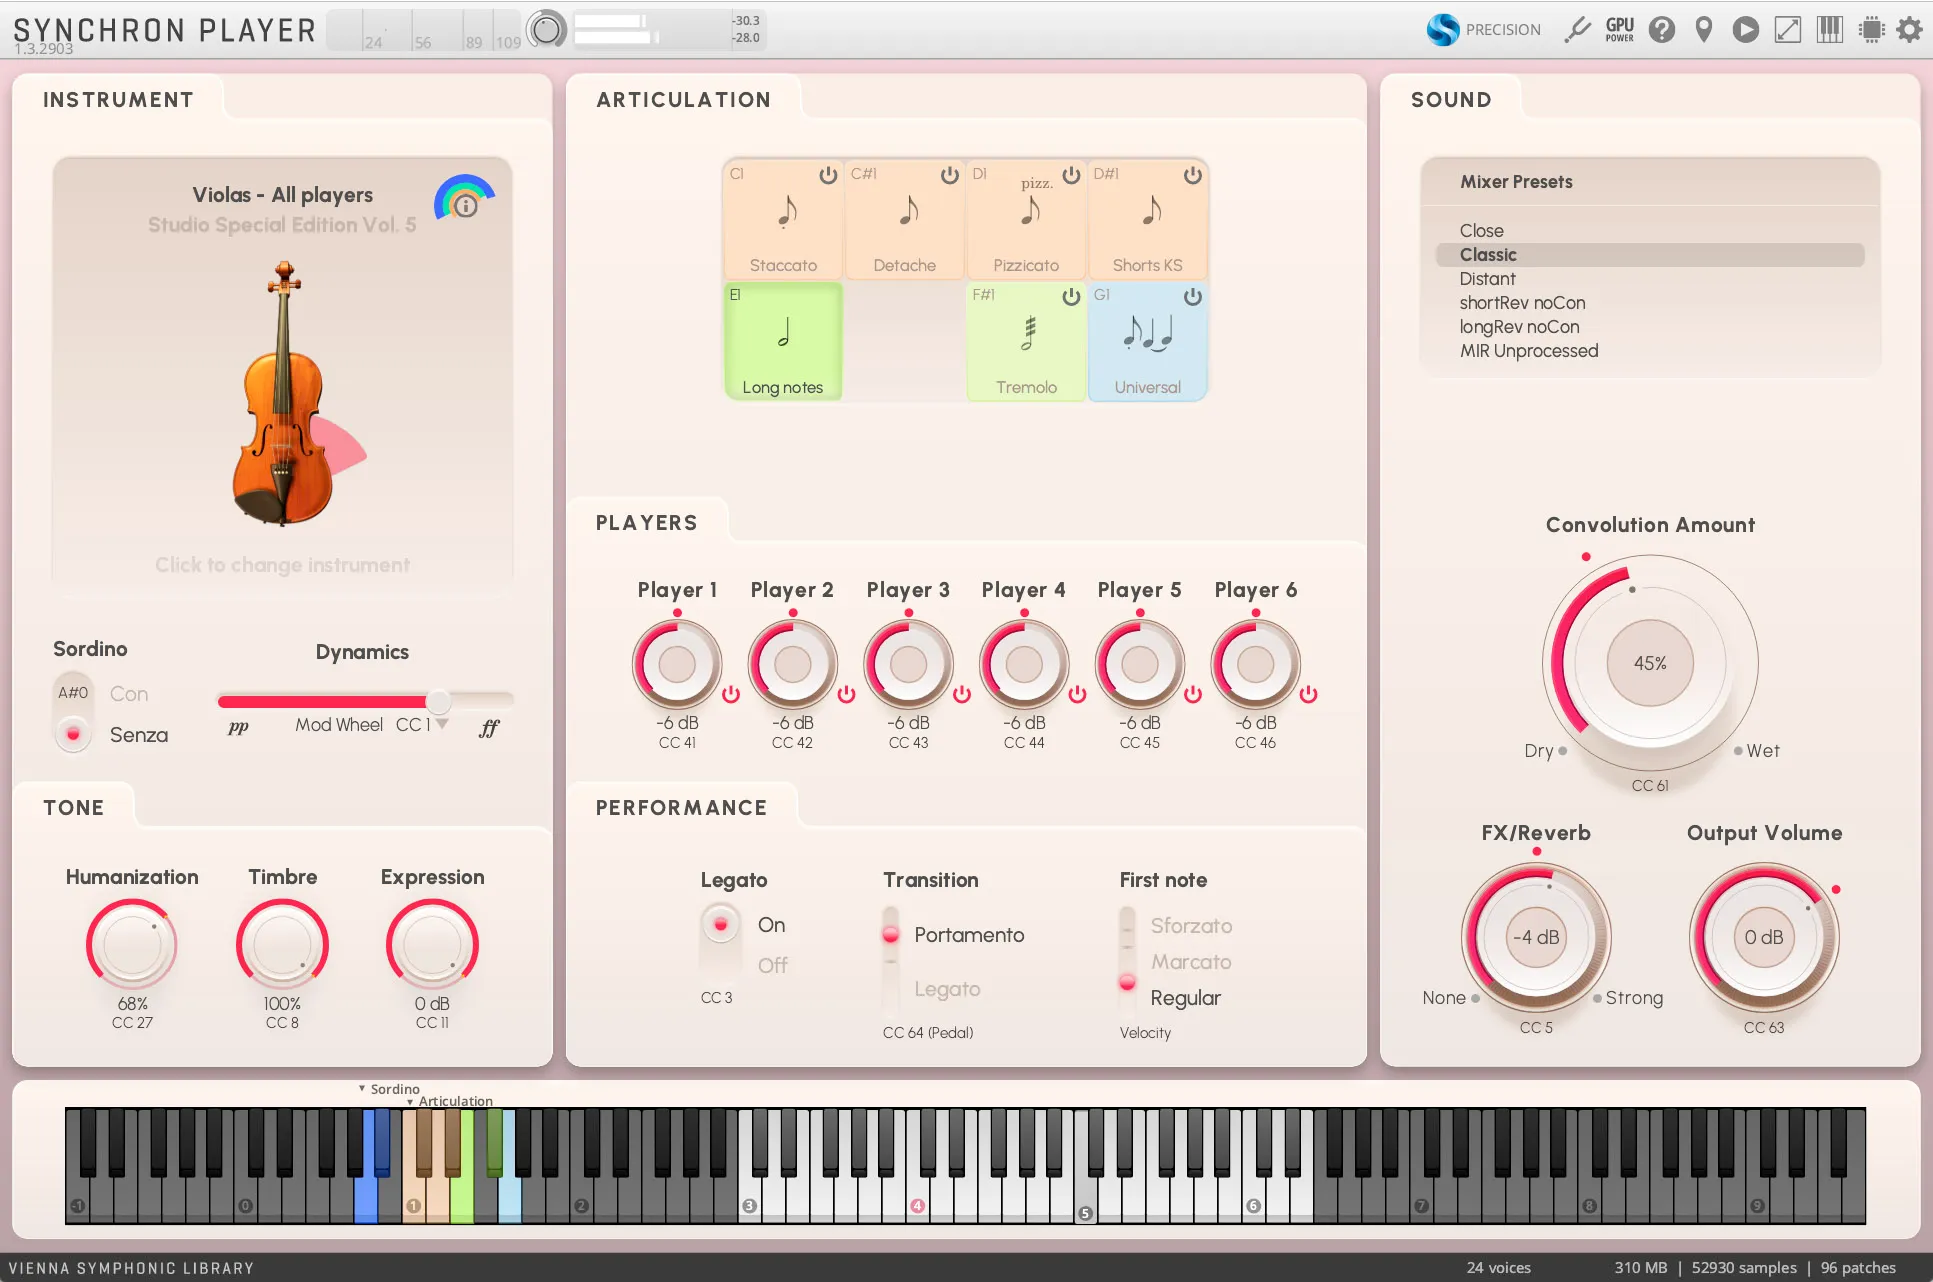Image resolution: width=1933 pixels, height=1282 pixels.
Task: Open the question mark help icon
Action: point(1662,30)
